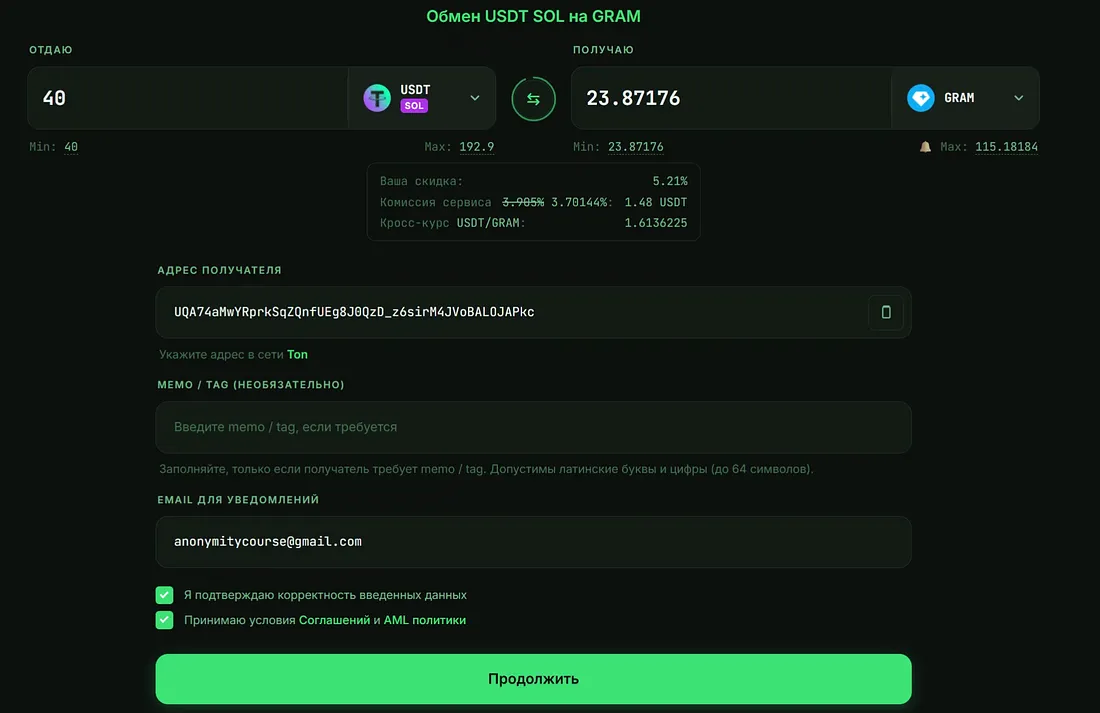Click the recipient address input field

point(512,312)
